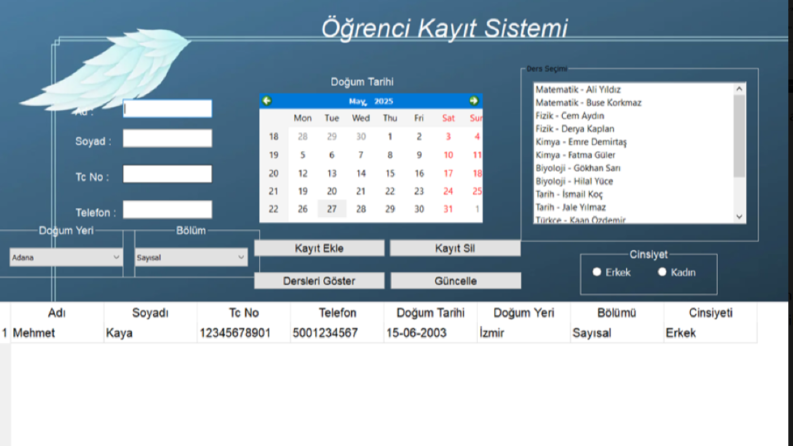The image size is (793, 446).
Task: Click the Kayıt Ekle button
Action: pos(319,248)
